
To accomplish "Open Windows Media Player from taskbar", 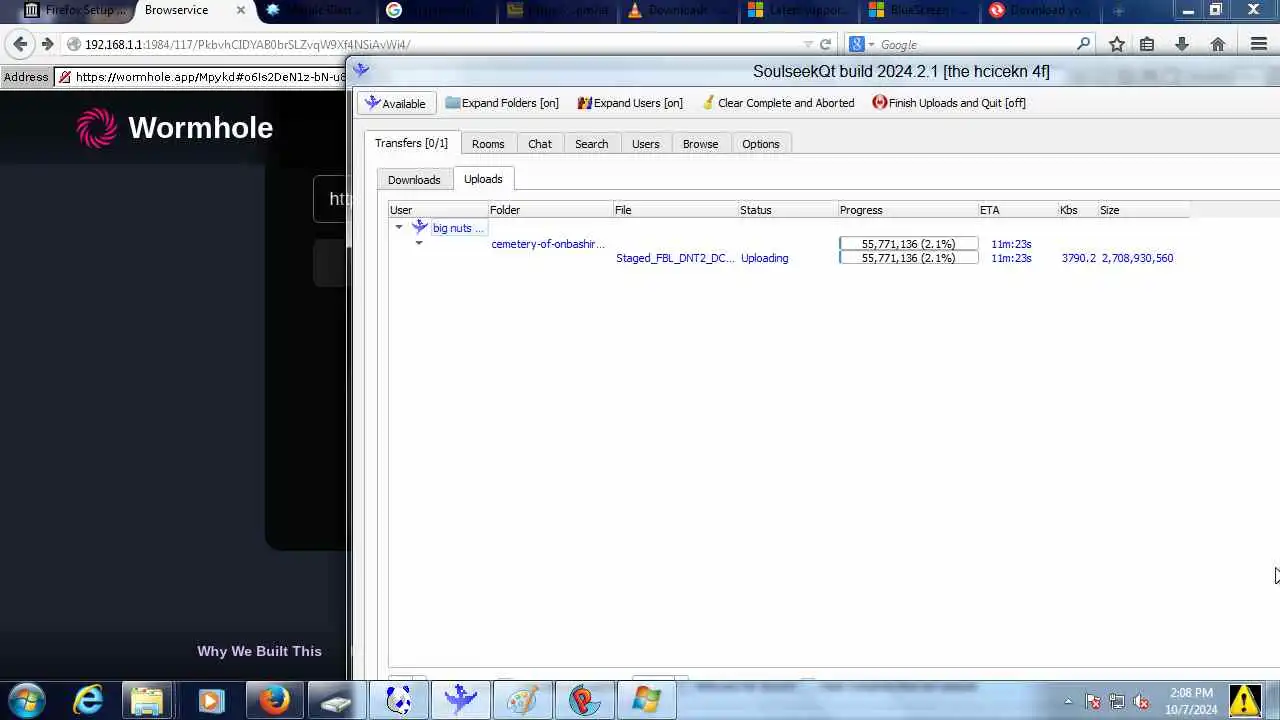I will click(210, 700).
